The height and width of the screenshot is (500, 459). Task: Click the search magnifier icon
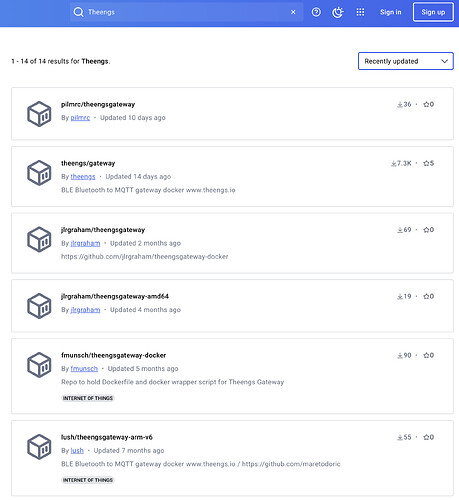78,12
